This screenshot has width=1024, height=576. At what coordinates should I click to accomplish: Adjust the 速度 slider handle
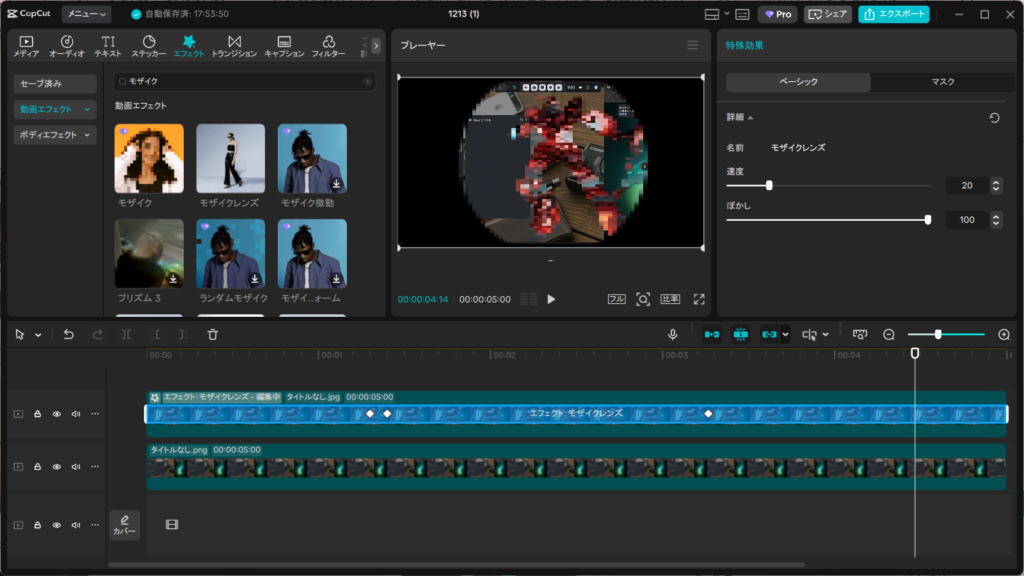(769, 185)
